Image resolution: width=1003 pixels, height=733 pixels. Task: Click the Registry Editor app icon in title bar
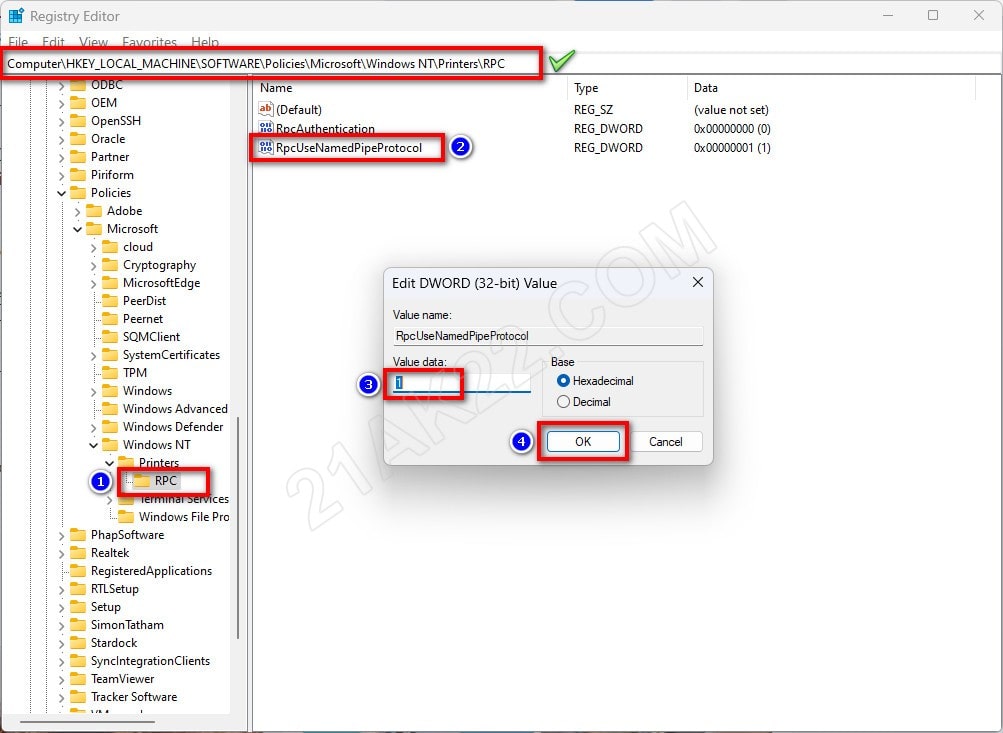click(16, 16)
